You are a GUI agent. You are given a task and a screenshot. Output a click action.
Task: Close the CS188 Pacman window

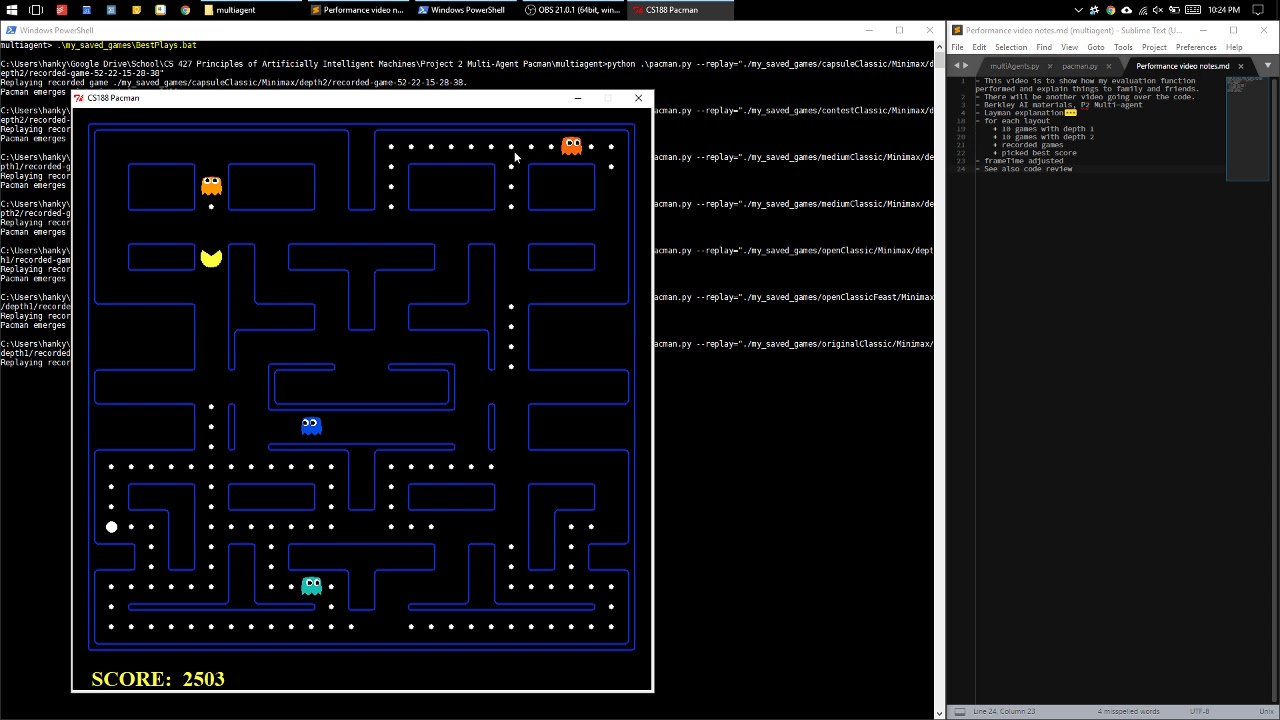(638, 98)
